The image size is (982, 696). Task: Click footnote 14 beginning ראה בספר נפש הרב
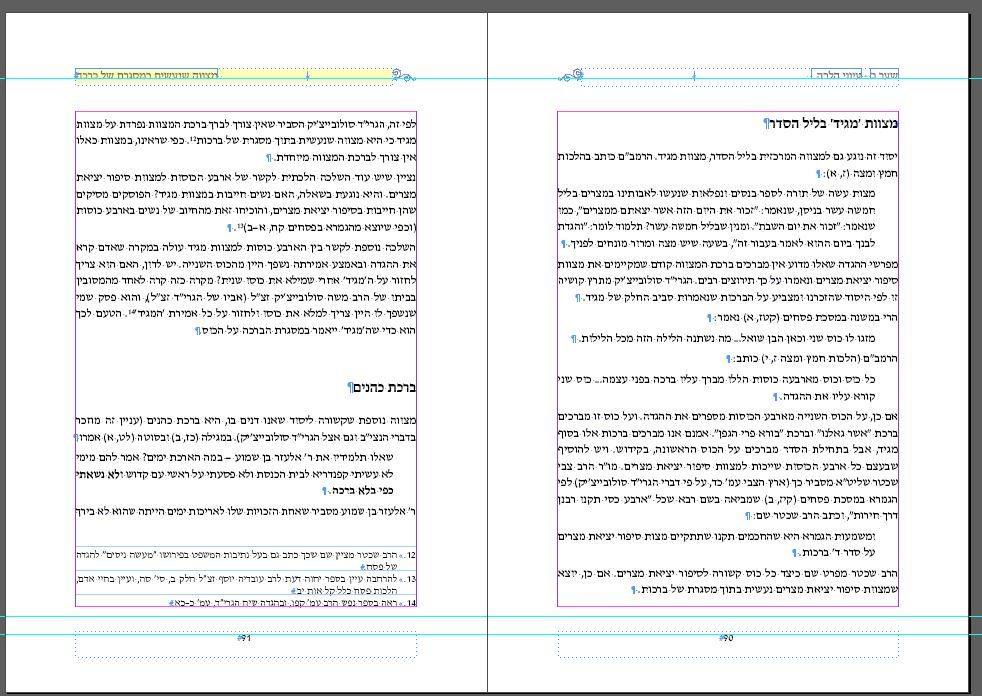click(293, 603)
